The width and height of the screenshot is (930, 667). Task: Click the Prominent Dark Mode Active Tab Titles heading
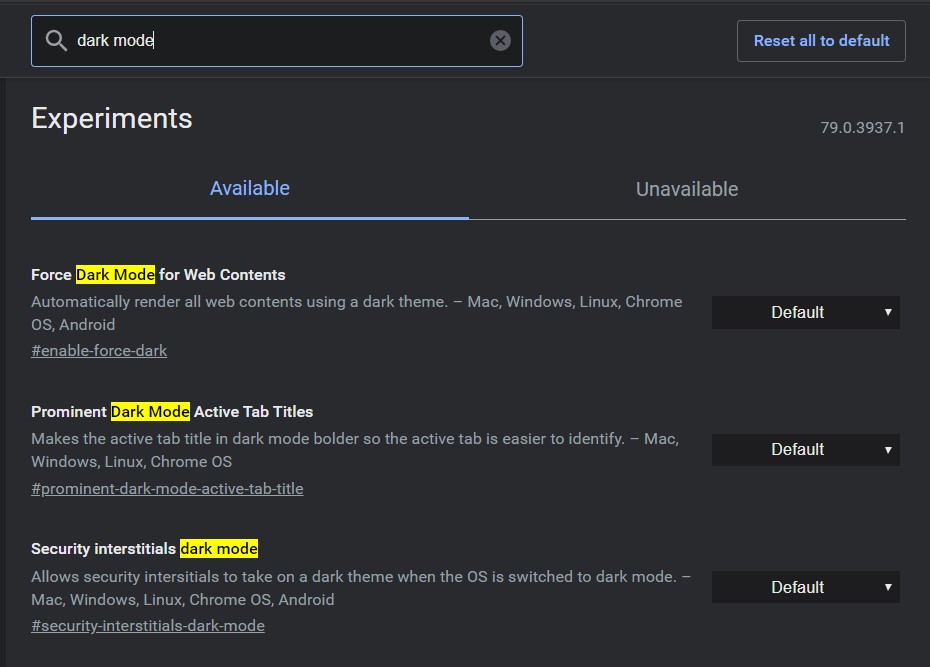pos(172,411)
